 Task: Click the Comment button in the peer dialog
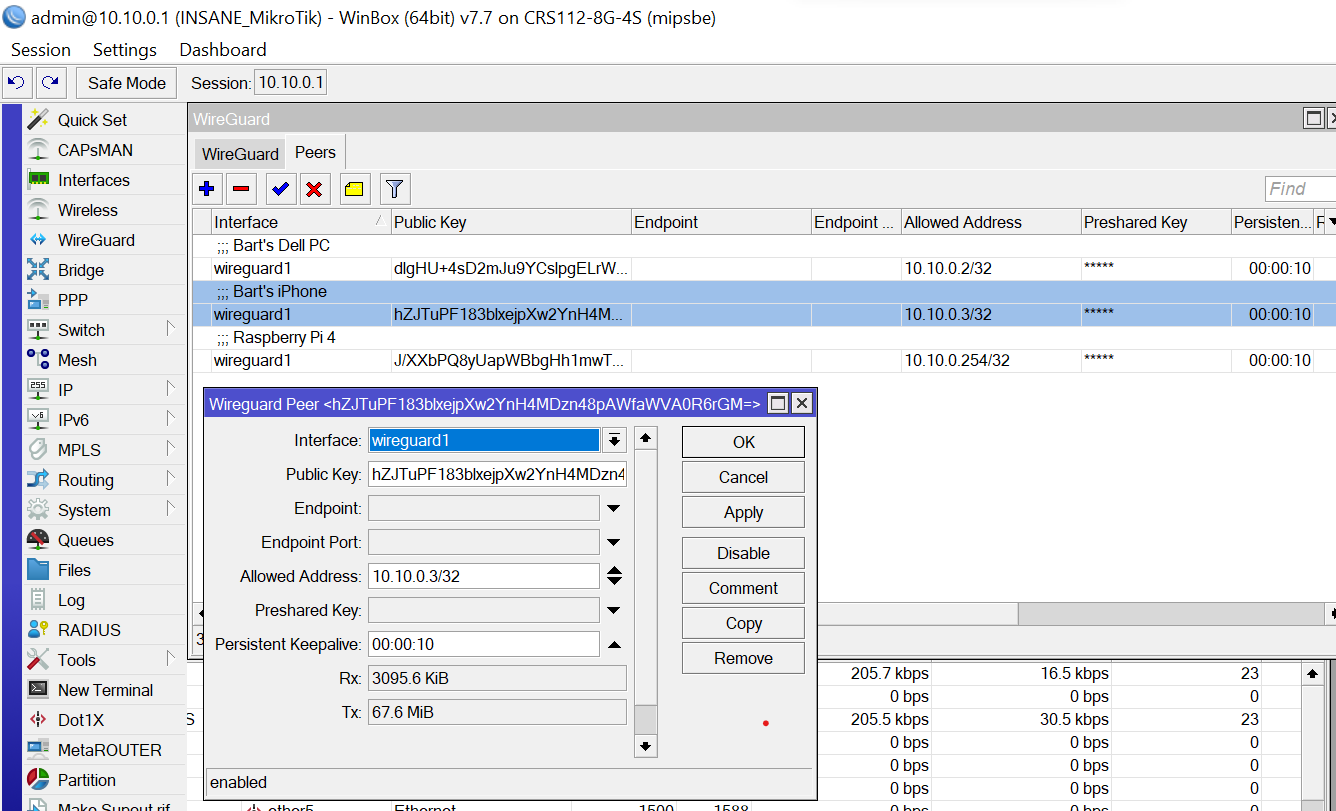[743, 588]
